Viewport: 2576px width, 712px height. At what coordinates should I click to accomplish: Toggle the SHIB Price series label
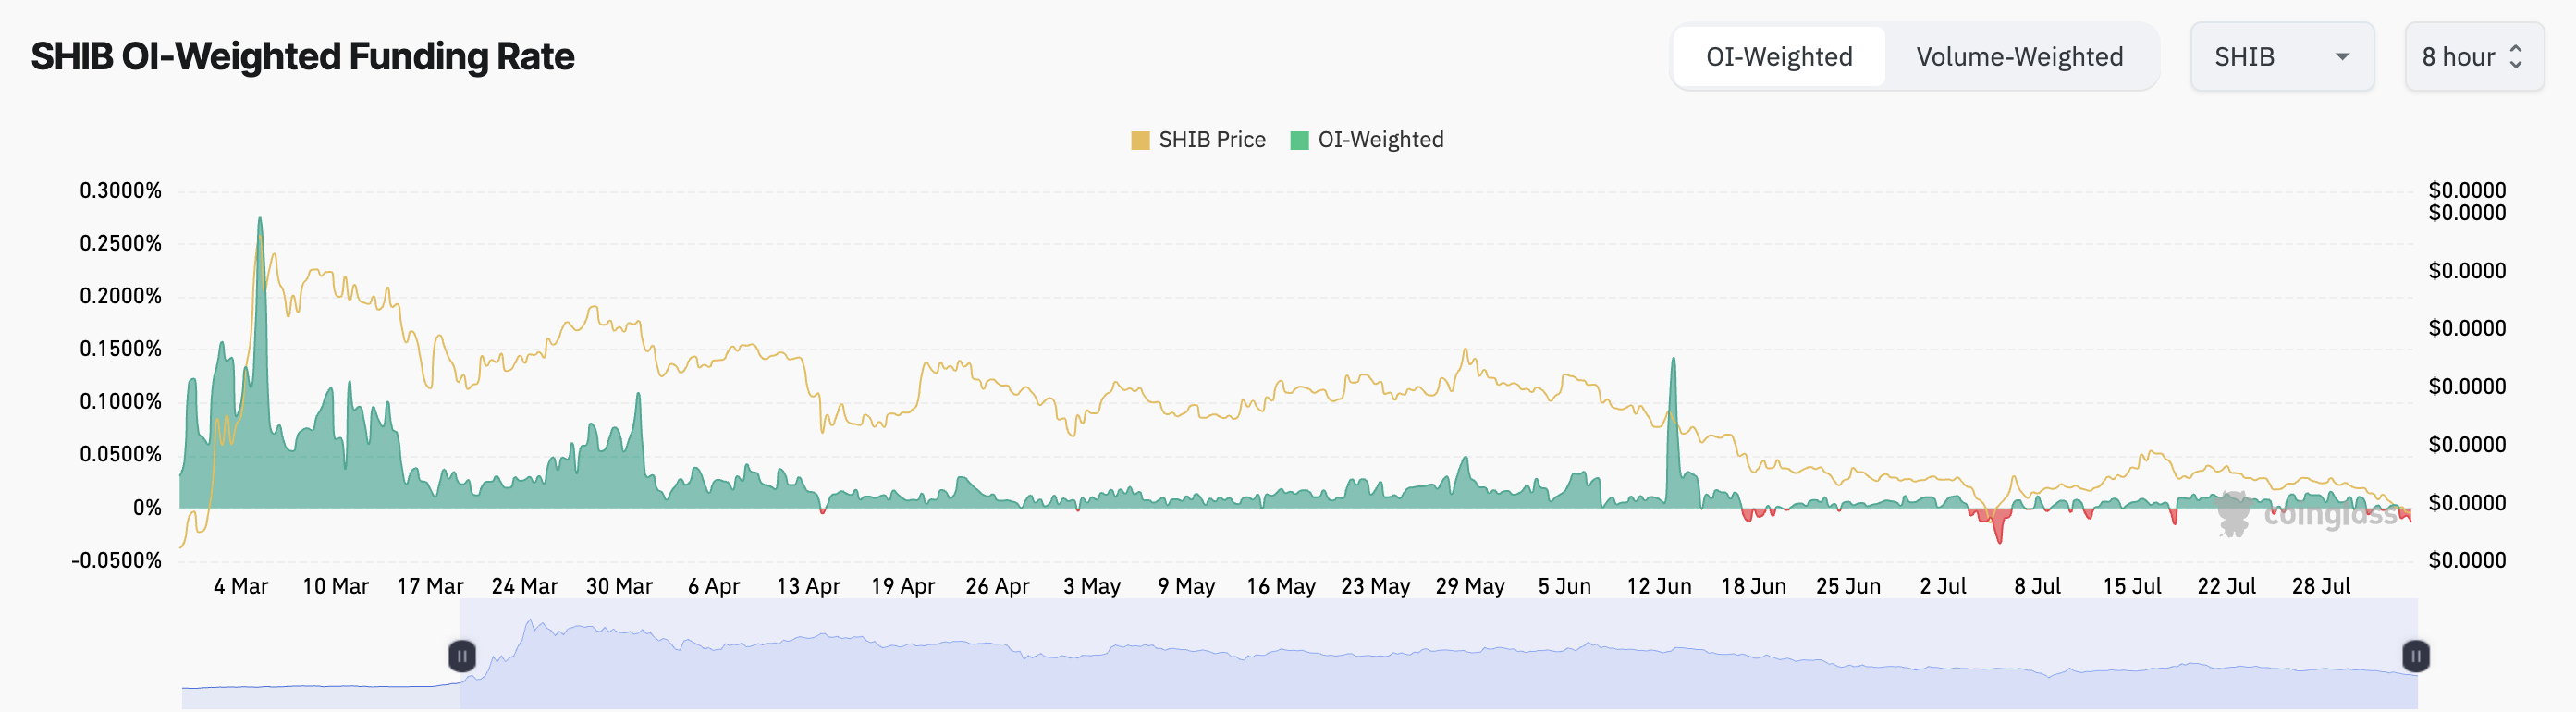click(1211, 140)
